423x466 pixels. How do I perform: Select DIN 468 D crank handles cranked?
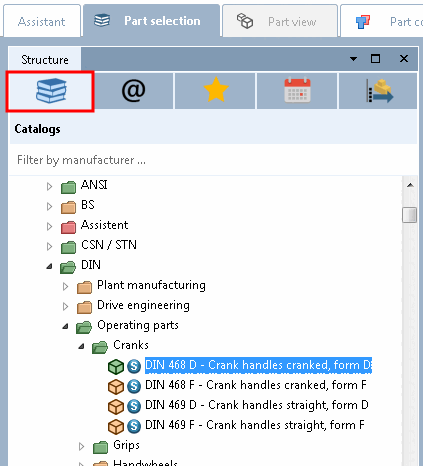tap(258, 365)
